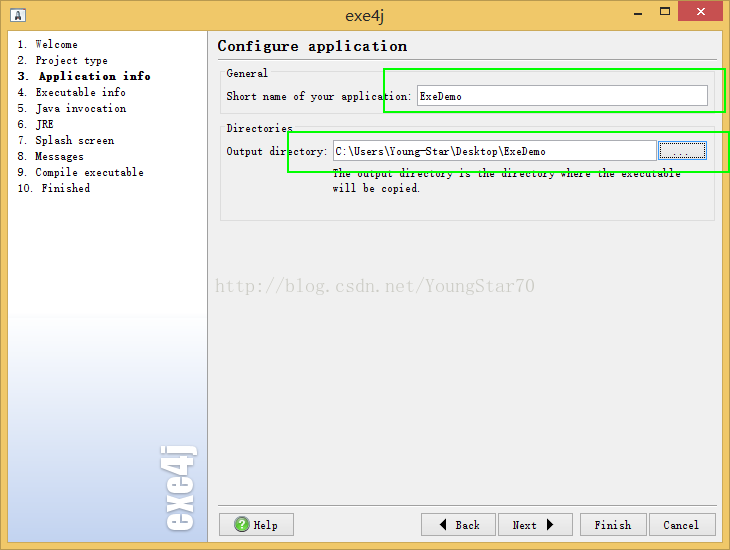Minimize the exe4j window
Viewport: 730px width, 550px height.
pos(638,12)
